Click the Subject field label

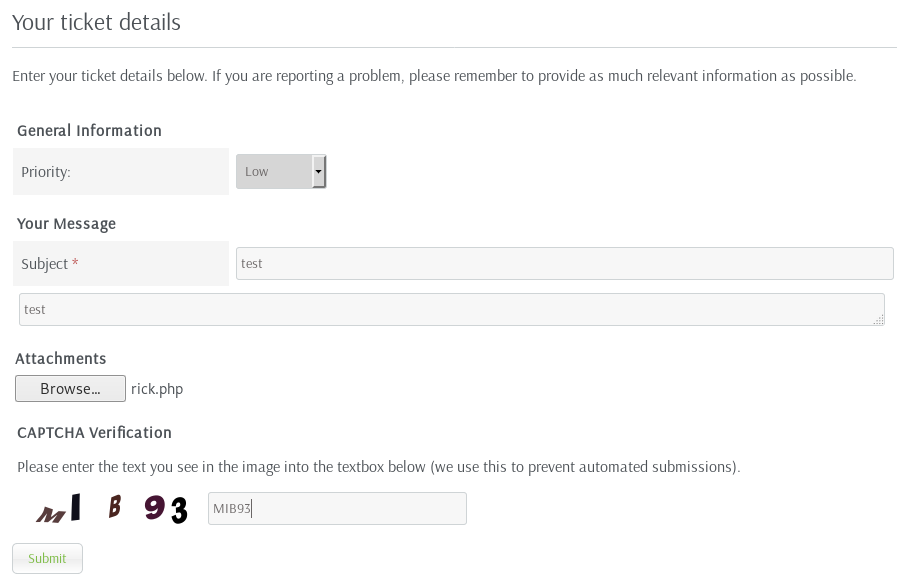44,264
